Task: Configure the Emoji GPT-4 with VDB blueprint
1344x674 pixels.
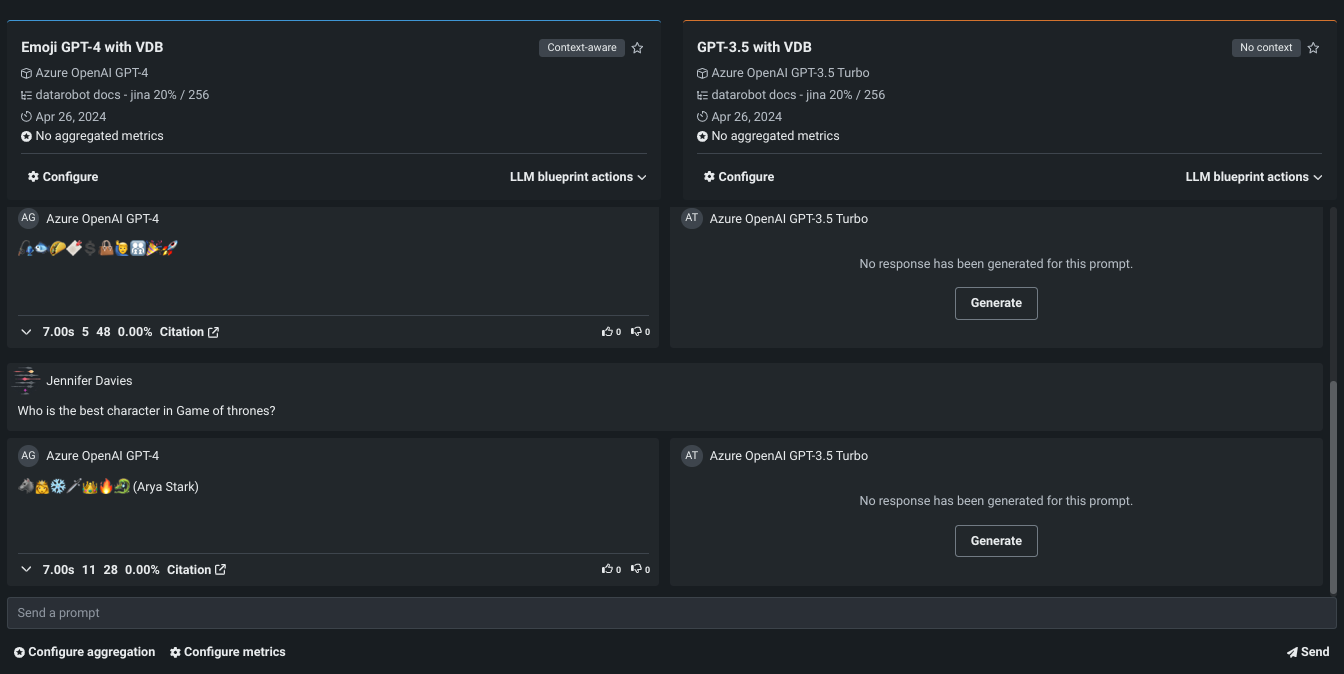Action: (63, 177)
